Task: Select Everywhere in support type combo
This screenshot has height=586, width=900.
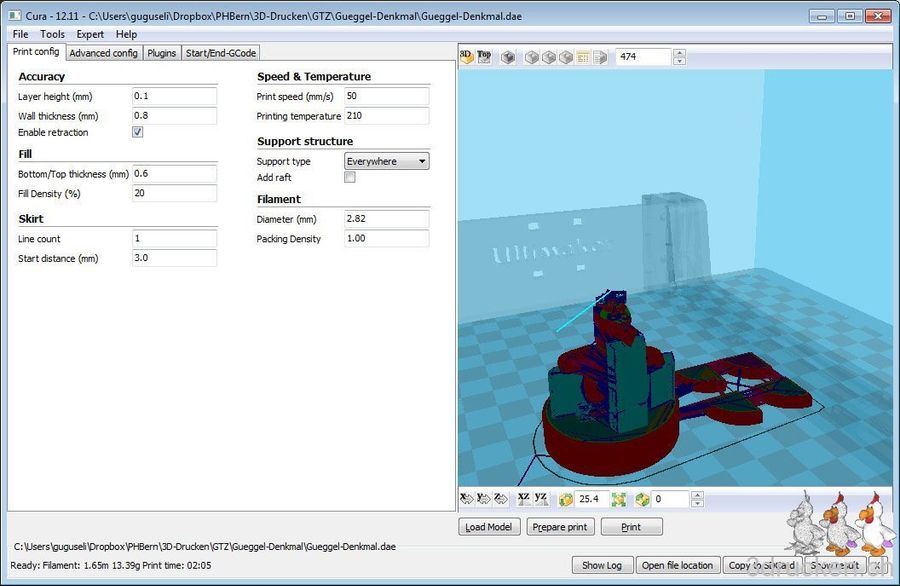Action: (385, 161)
